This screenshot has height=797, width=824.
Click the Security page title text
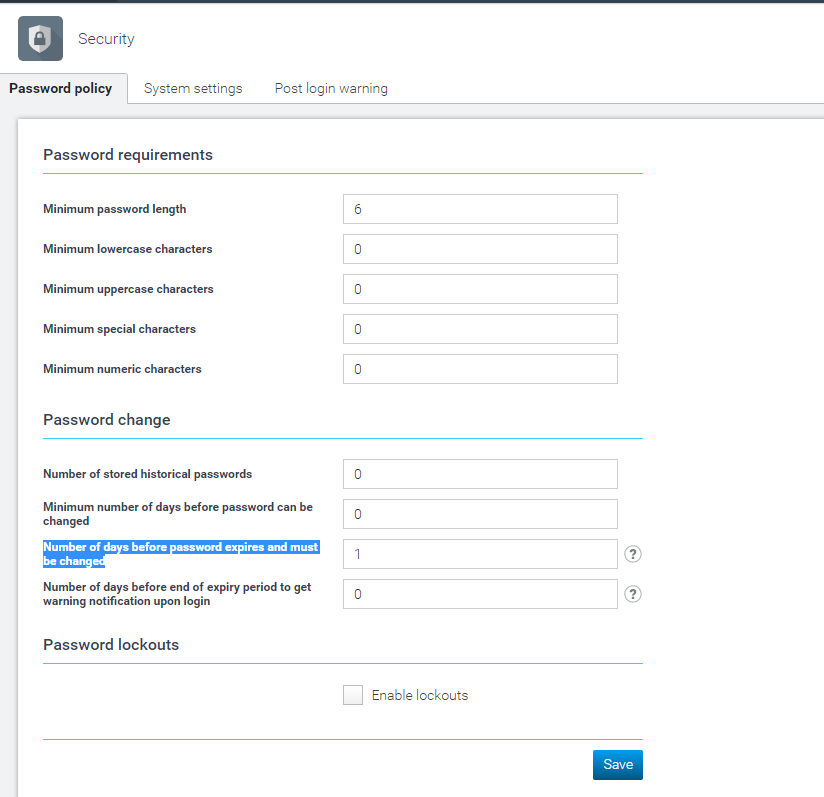coord(106,39)
